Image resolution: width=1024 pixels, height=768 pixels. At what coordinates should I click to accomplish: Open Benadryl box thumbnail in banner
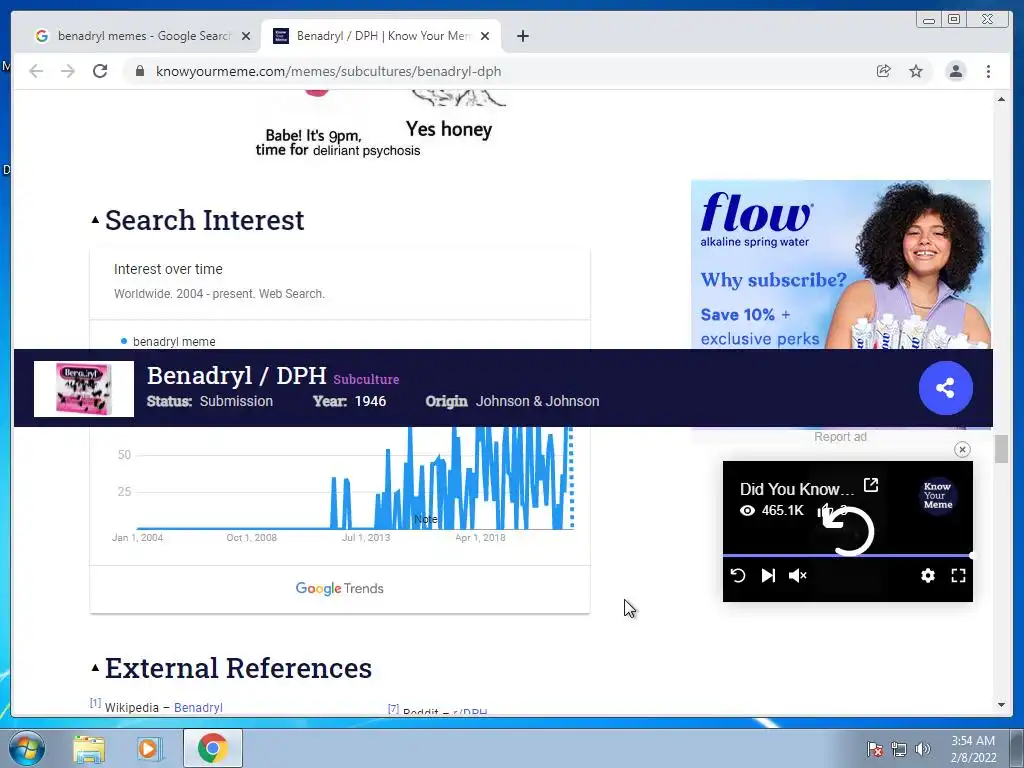pos(84,389)
